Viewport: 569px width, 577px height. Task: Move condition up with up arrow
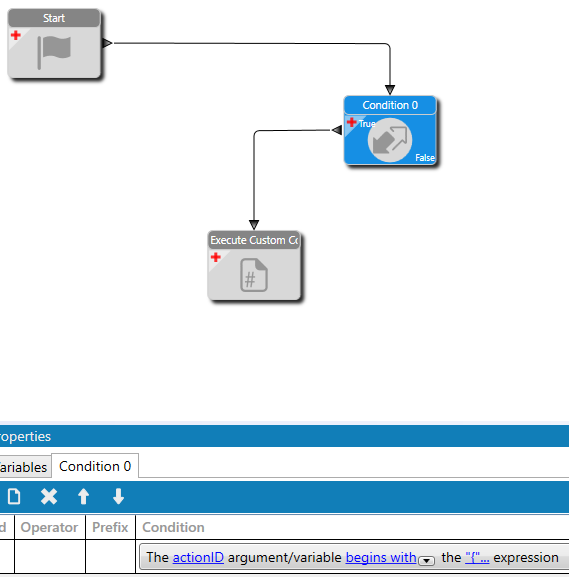coord(84,496)
